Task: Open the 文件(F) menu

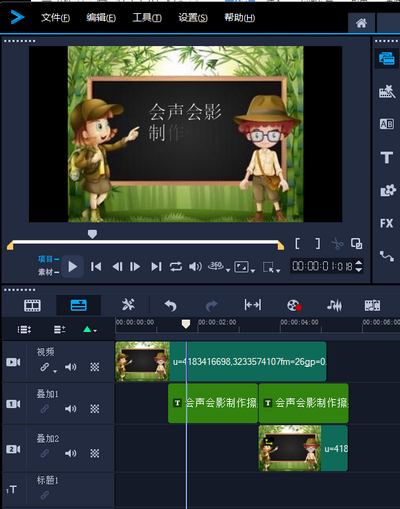Action: pos(55,17)
